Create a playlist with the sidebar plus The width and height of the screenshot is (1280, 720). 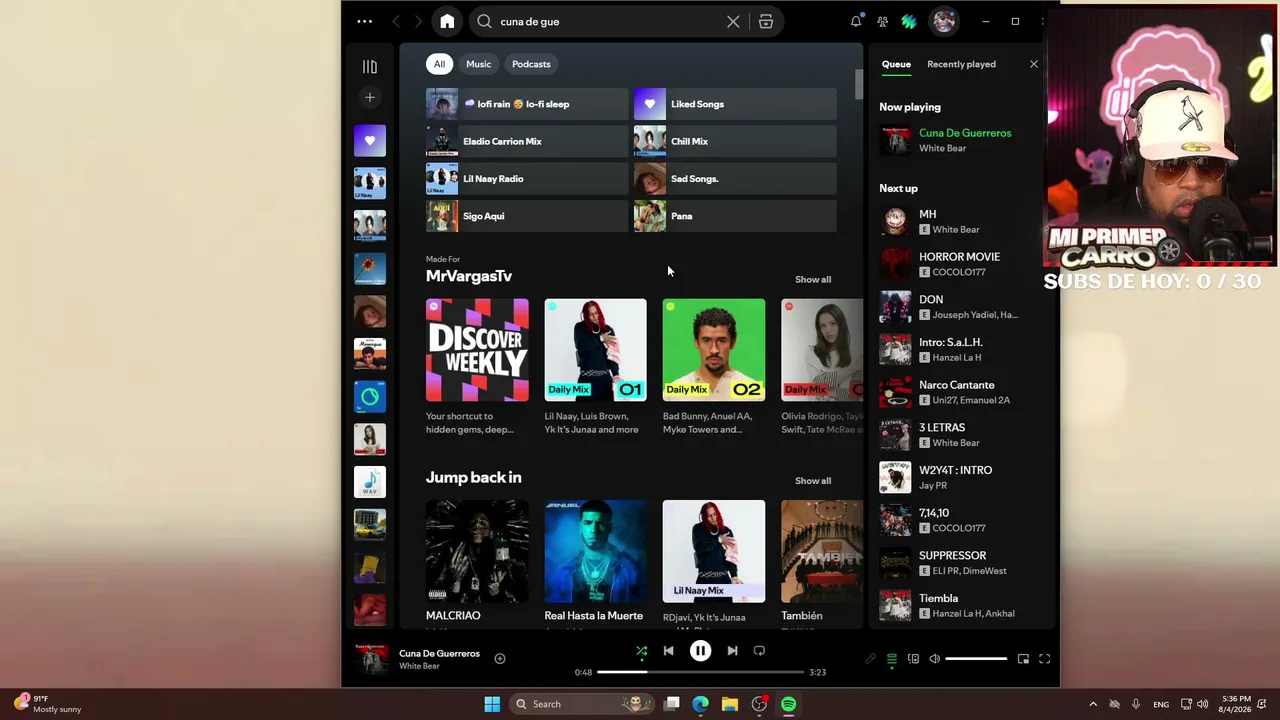pyautogui.click(x=370, y=97)
